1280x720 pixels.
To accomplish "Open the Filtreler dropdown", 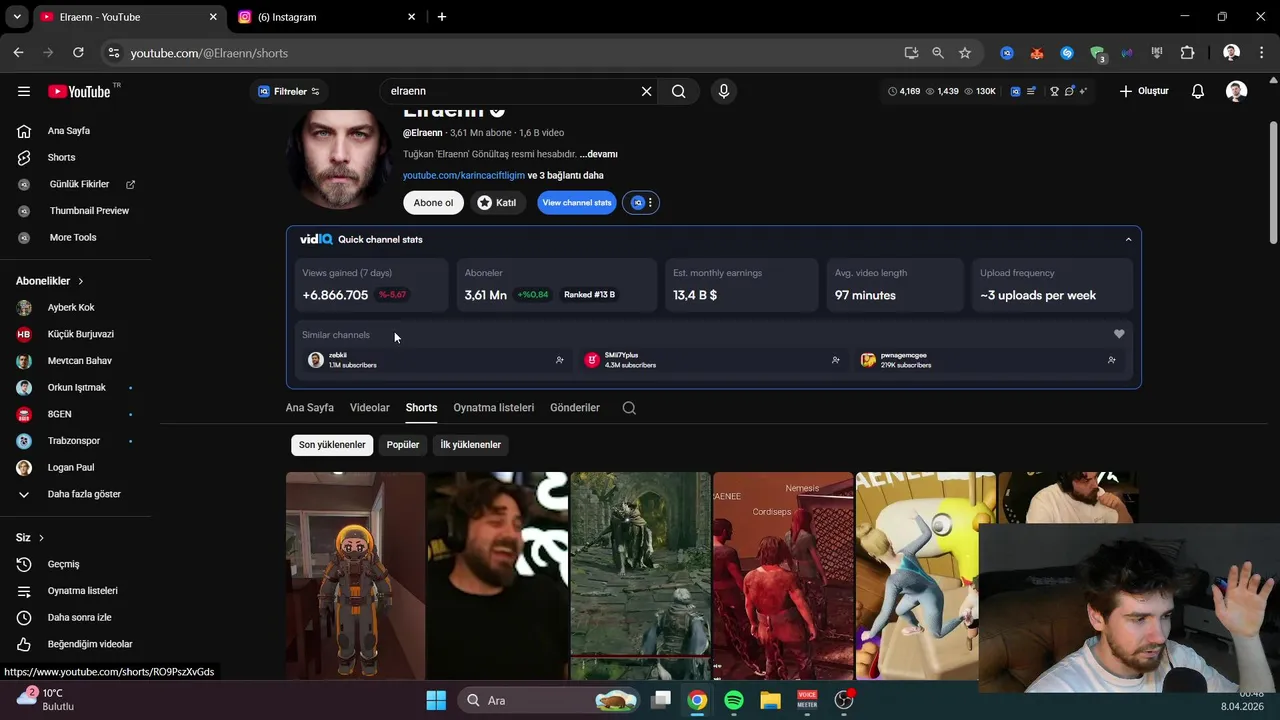I will point(289,91).
